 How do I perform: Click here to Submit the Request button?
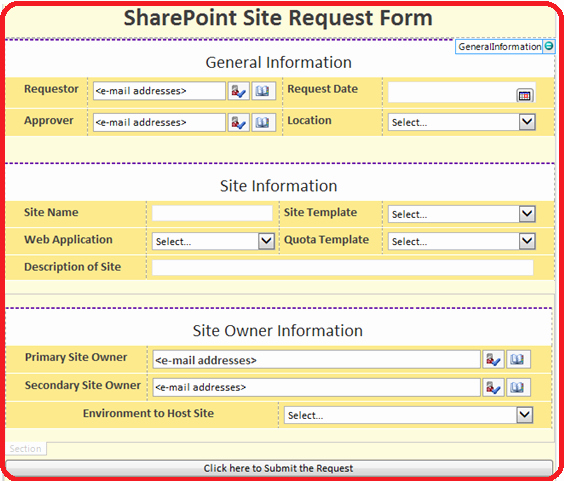(279, 468)
